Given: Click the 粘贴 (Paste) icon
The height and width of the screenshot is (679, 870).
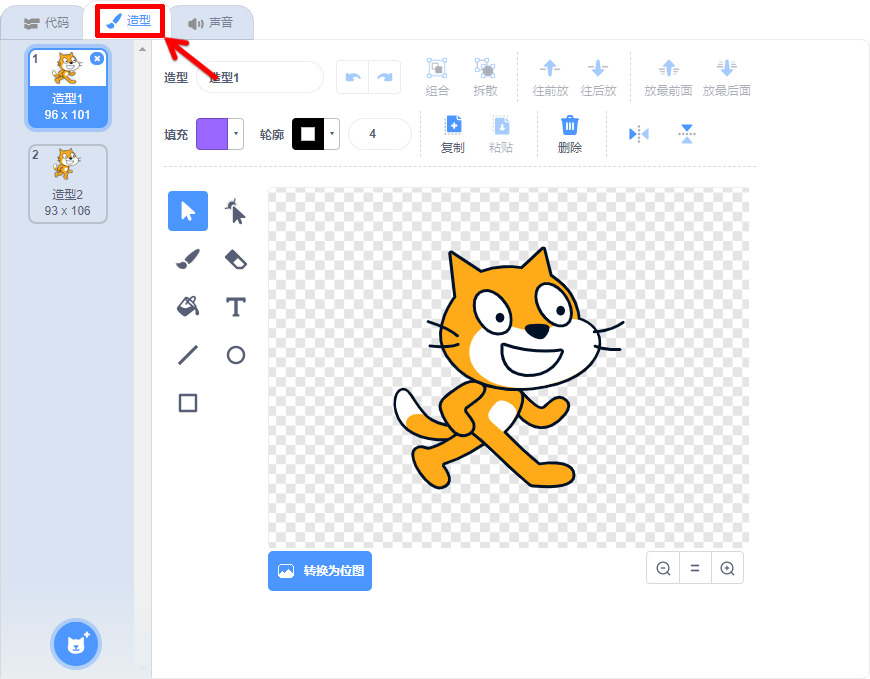Looking at the screenshot, I should (x=501, y=125).
